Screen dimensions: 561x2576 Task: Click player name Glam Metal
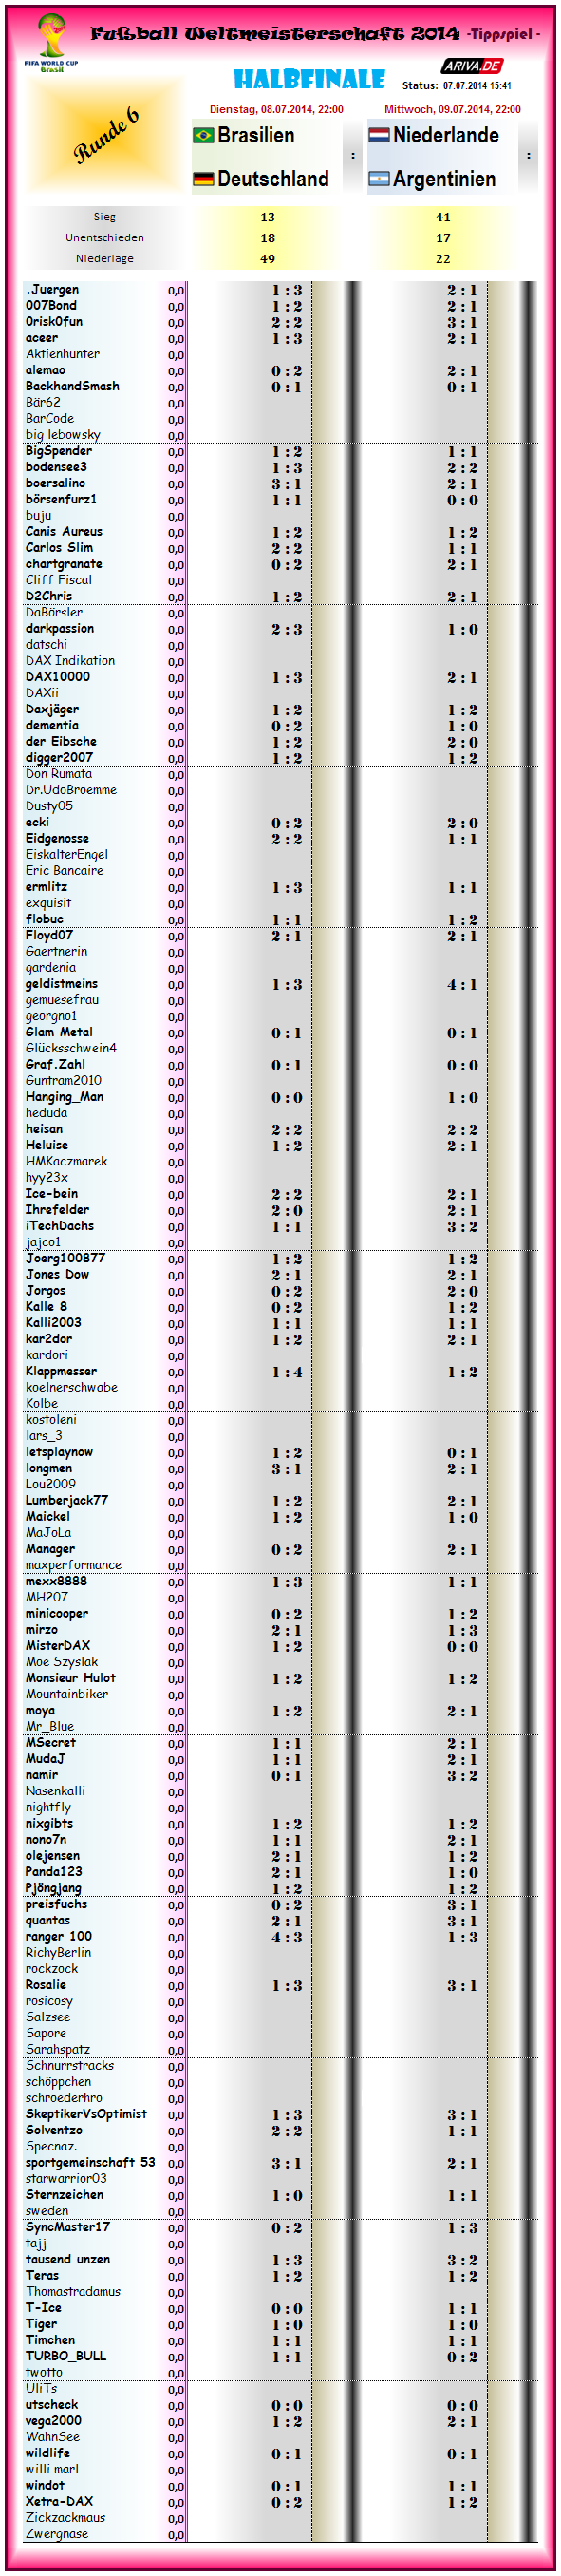(x=59, y=1032)
